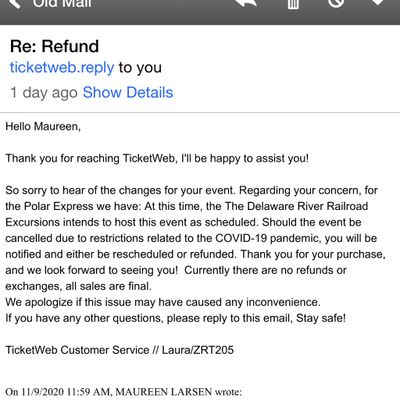Select the Re: Refund subject line
Image resolution: width=400 pixels, height=400 pixels.
[x=54, y=46]
